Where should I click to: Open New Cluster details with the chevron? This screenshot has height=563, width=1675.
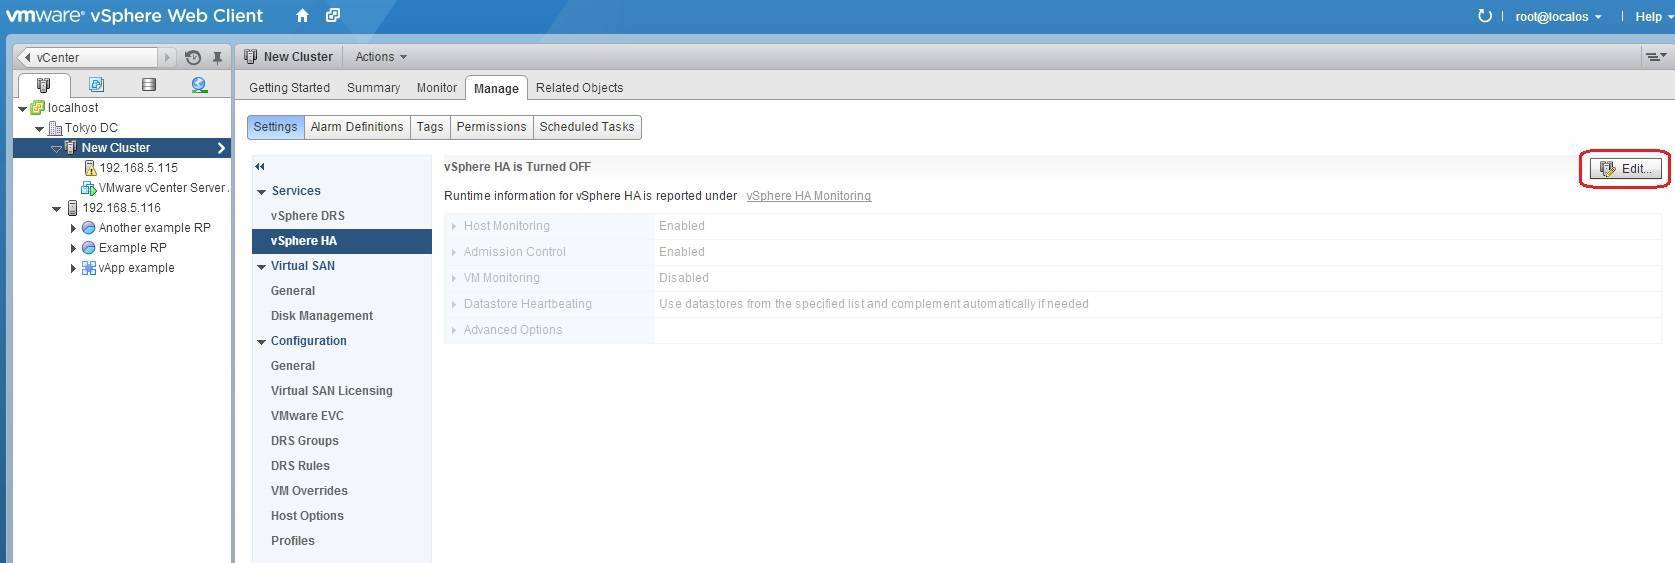pyautogui.click(x=221, y=148)
